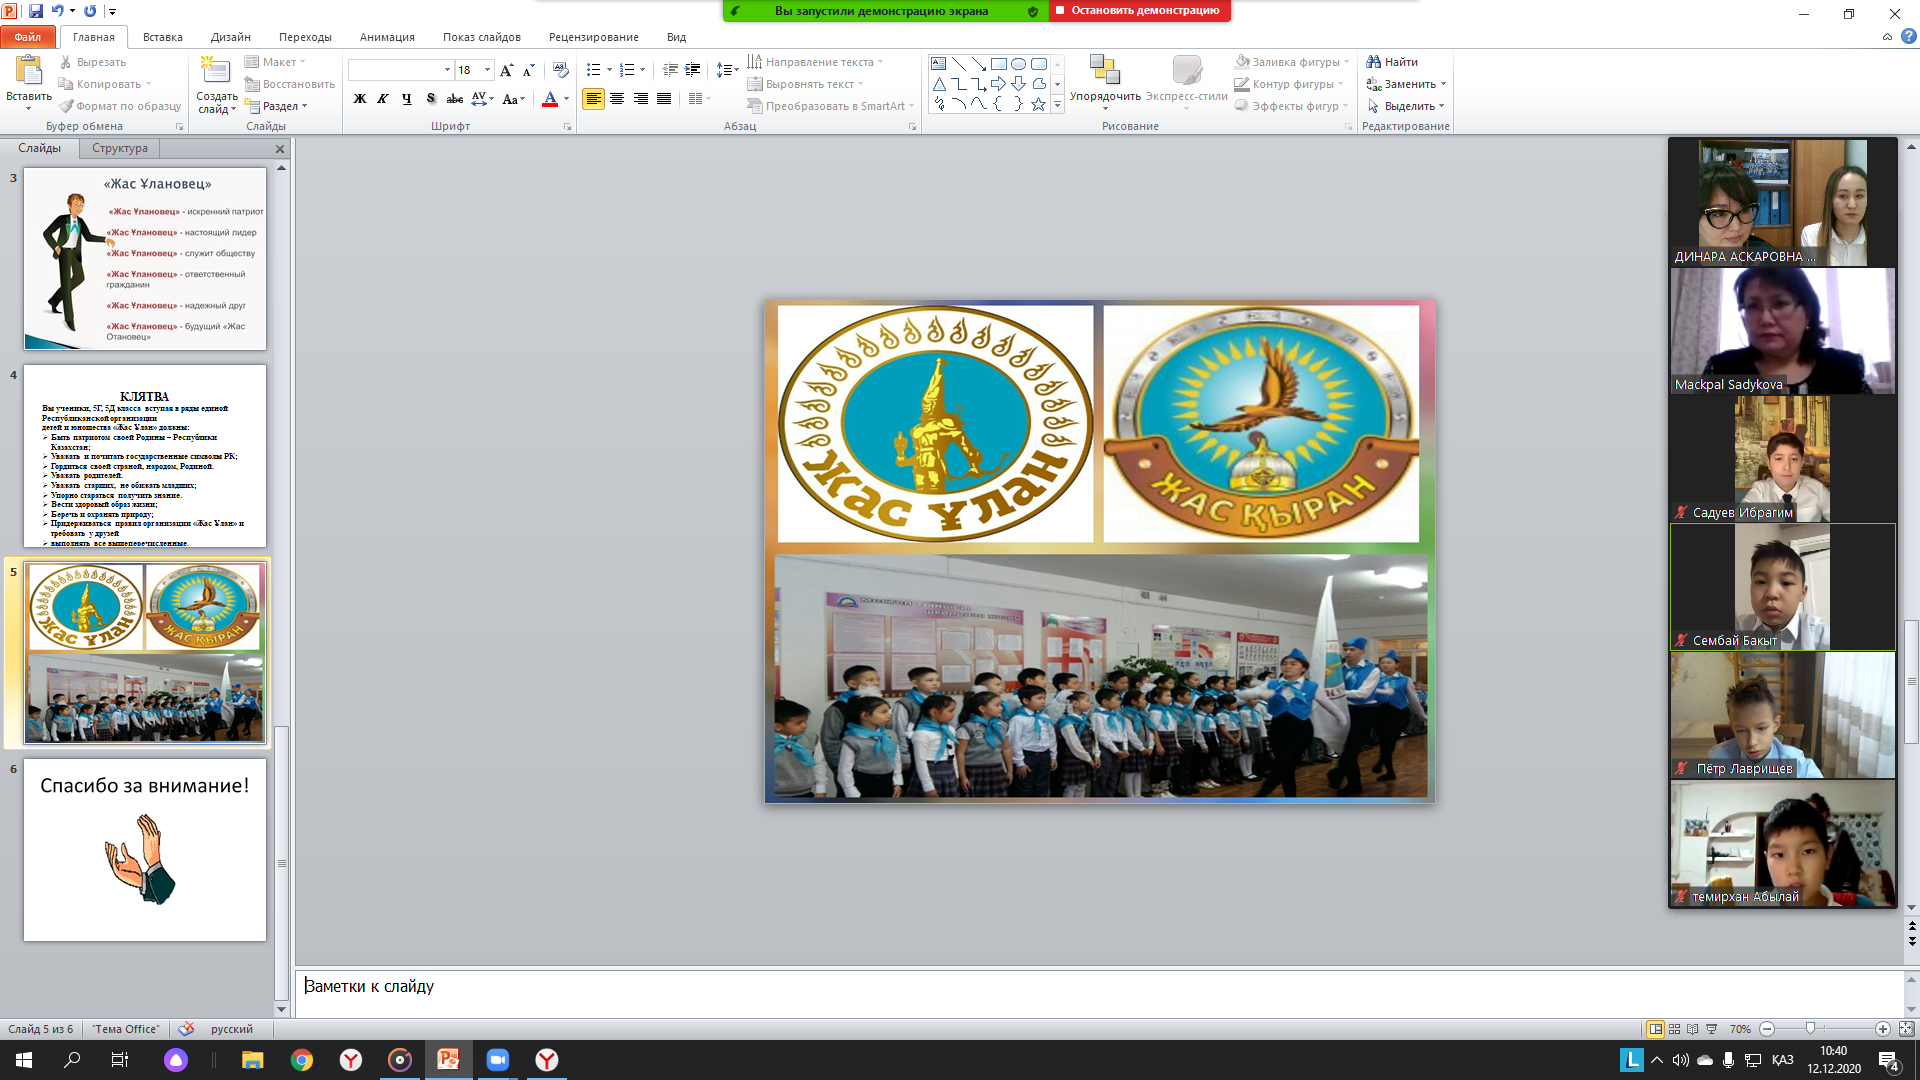Click the Clear formatting eraser icon

point(561,70)
